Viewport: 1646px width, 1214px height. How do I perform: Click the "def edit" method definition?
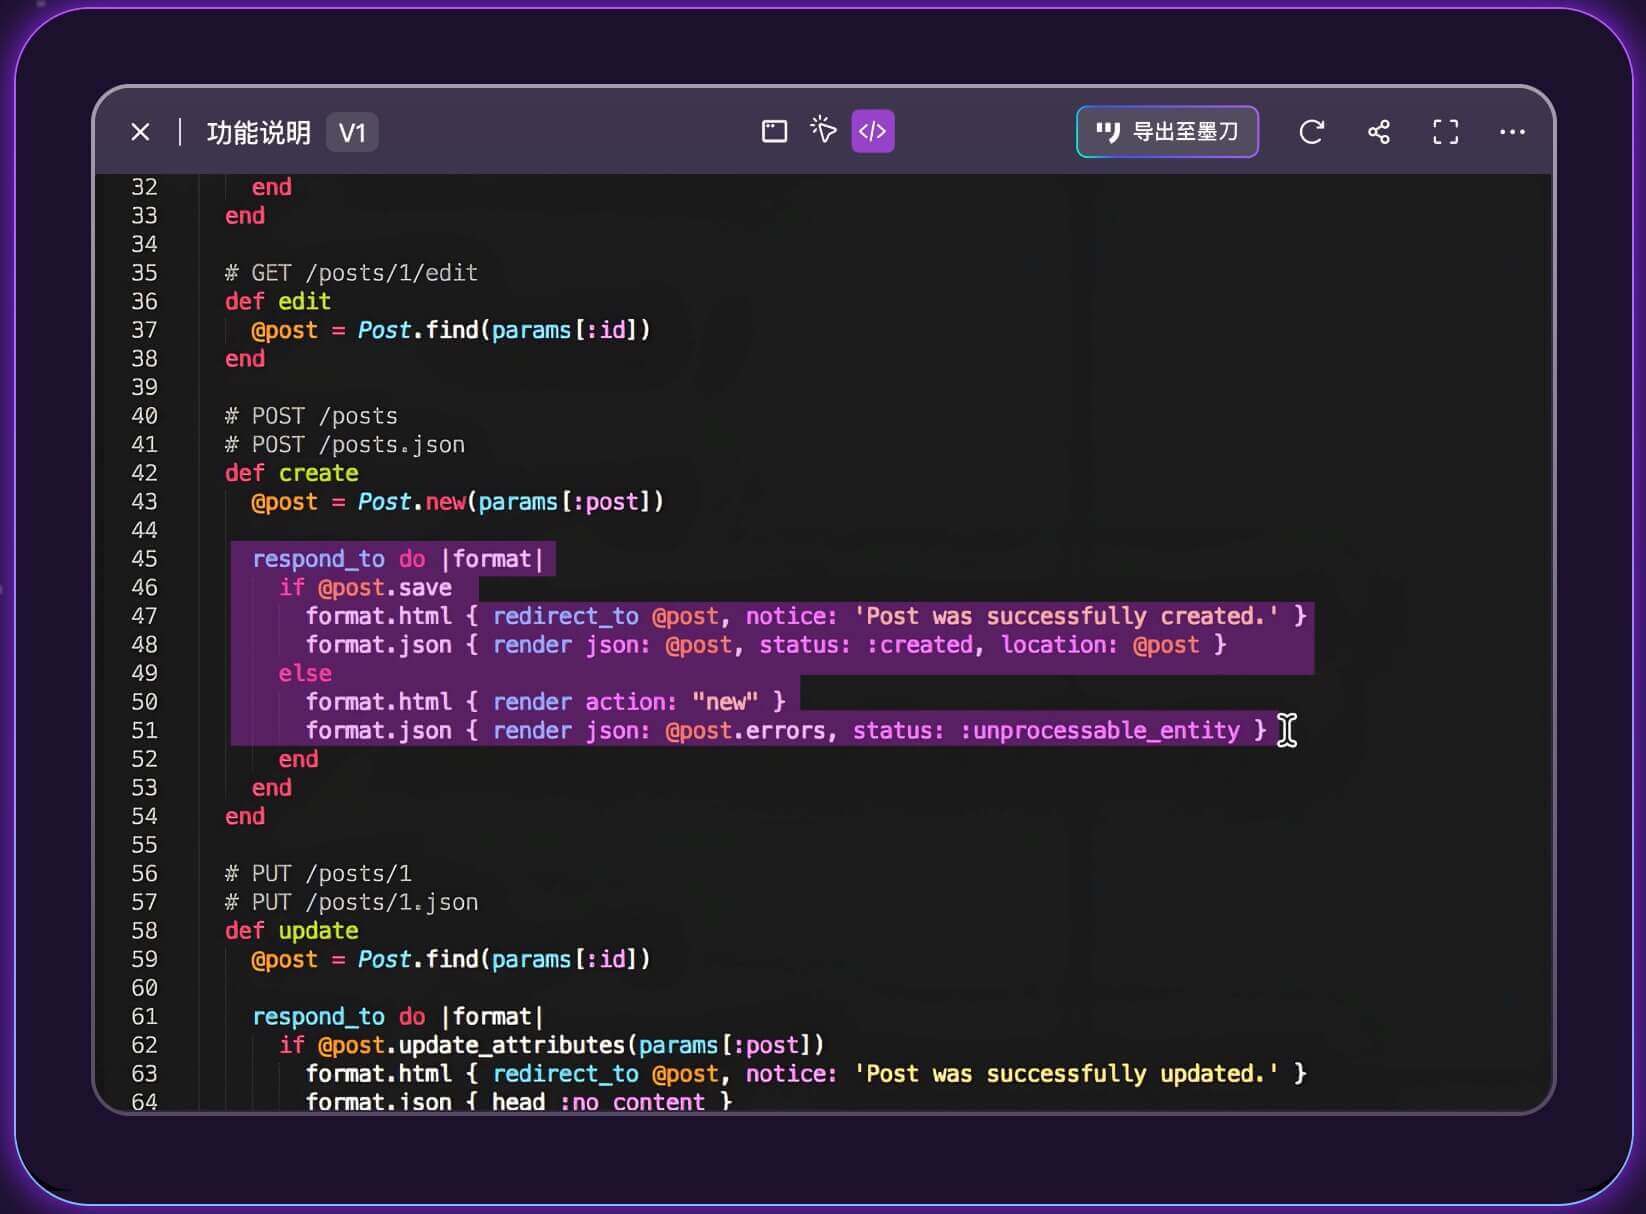point(277,301)
